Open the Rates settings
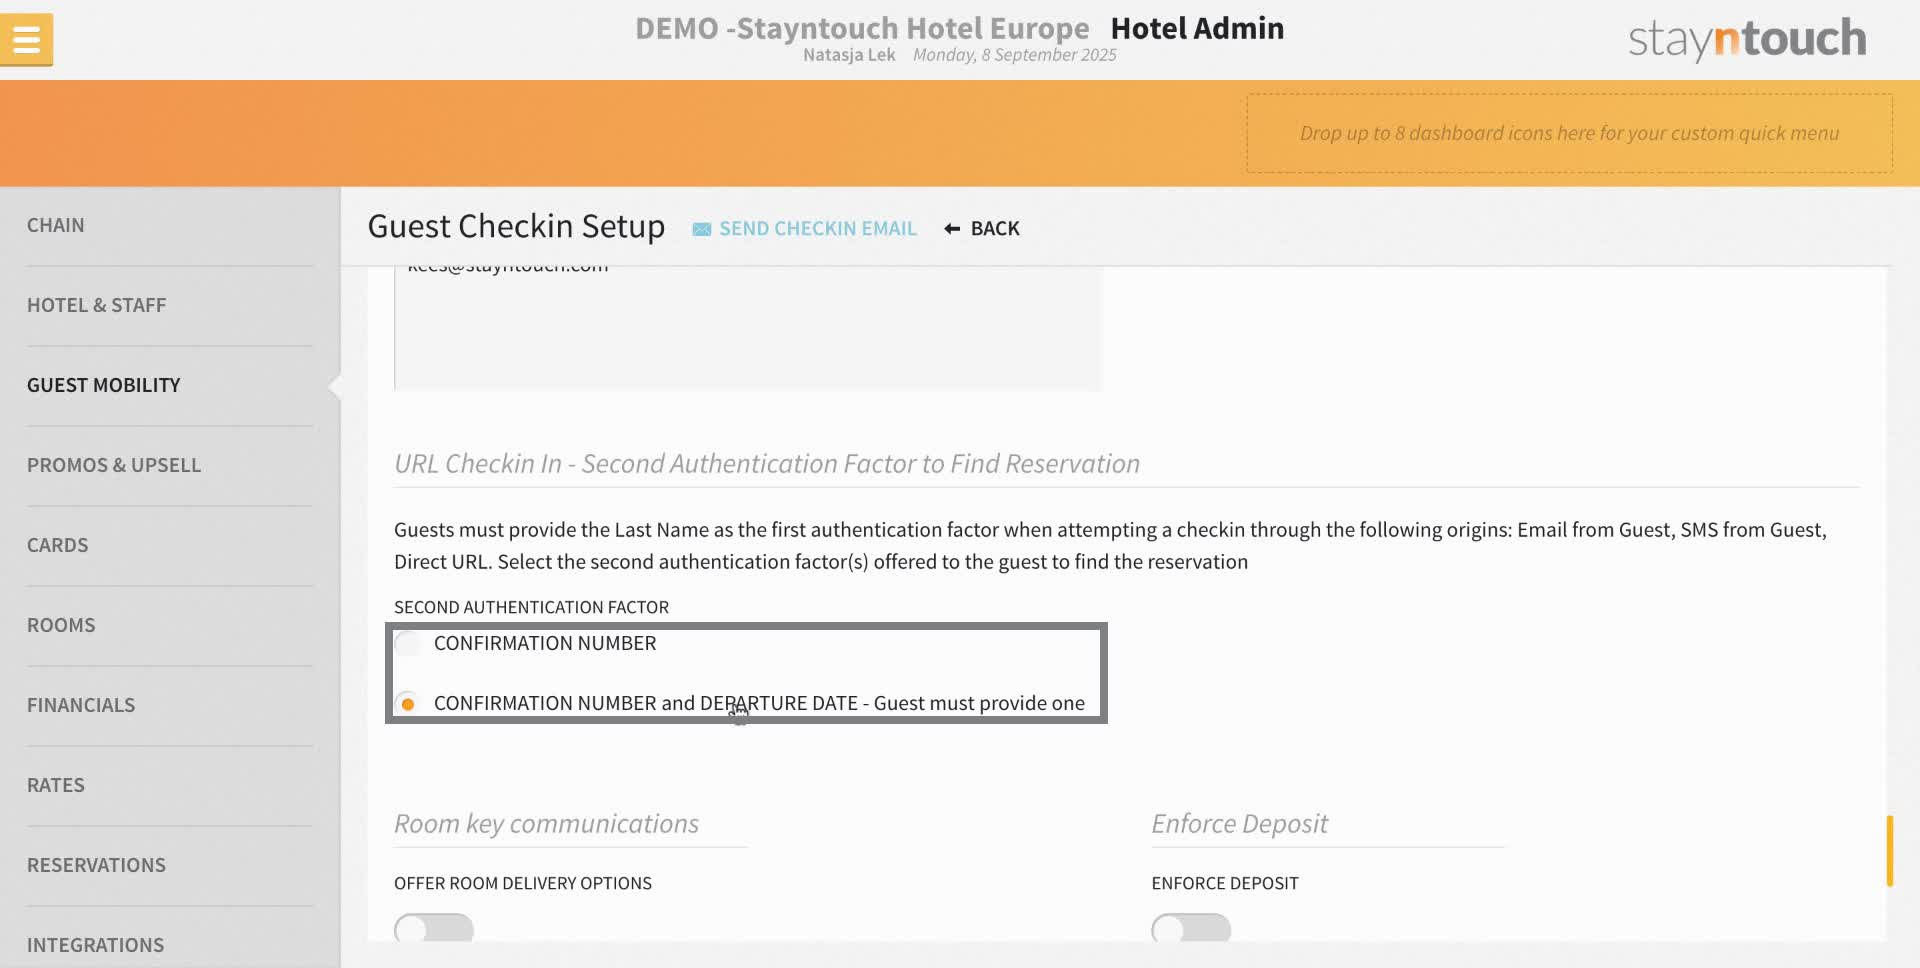The image size is (1920, 968). 56,785
